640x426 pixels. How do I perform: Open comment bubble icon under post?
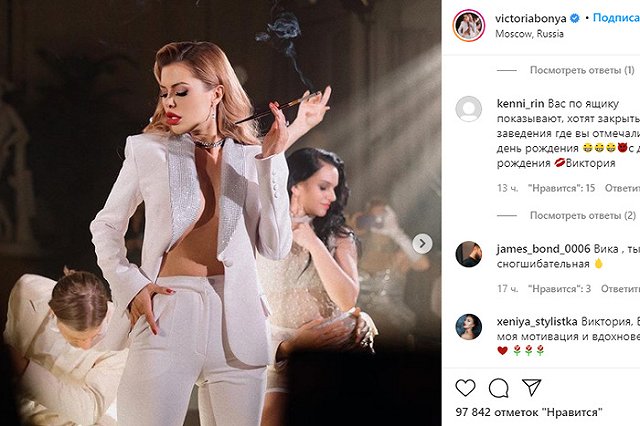498,387
